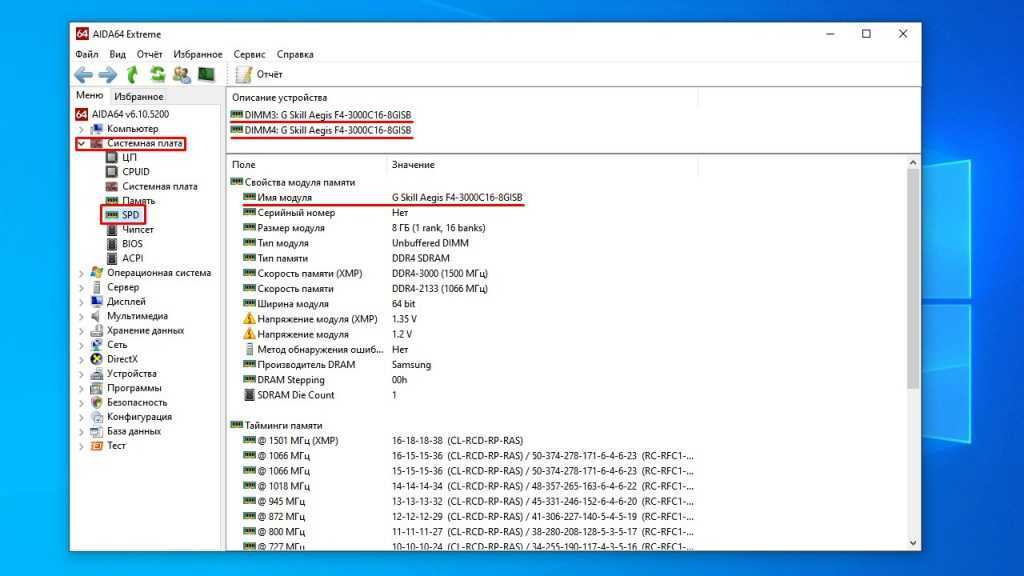The width and height of the screenshot is (1024, 576).
Task: Click the Значение column header
Action: [413, 164]
